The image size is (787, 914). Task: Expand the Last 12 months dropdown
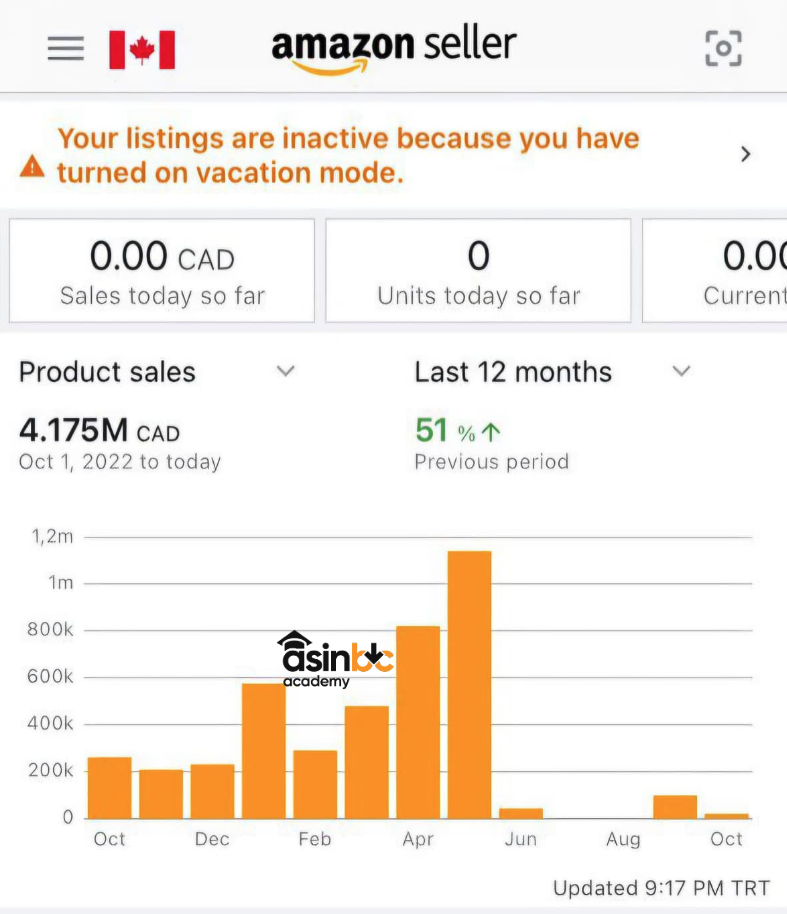[x=681, y=371]
